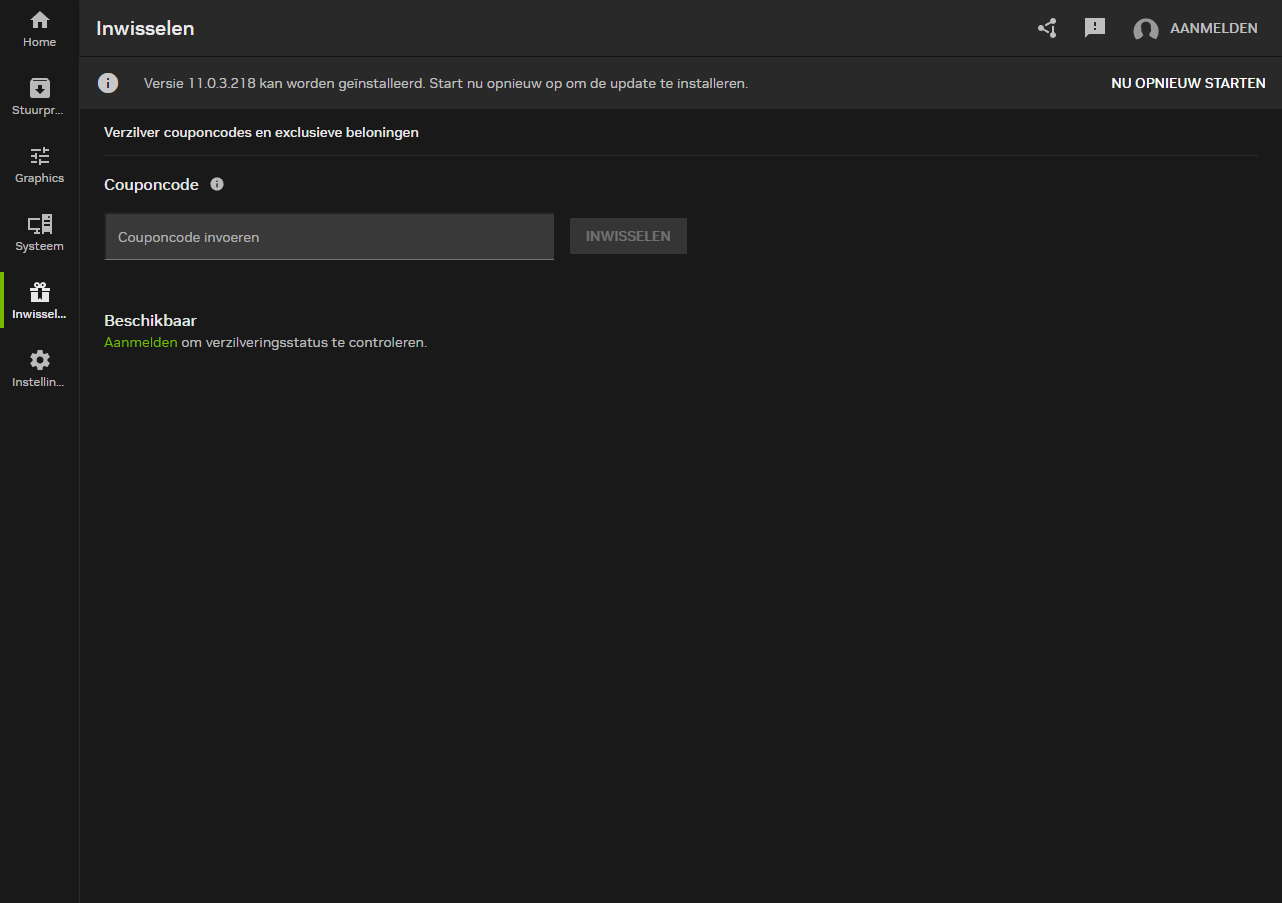The image size is (1282, 903).
Task: Click the Inwisselen page title
Action: tap(145, 28)
